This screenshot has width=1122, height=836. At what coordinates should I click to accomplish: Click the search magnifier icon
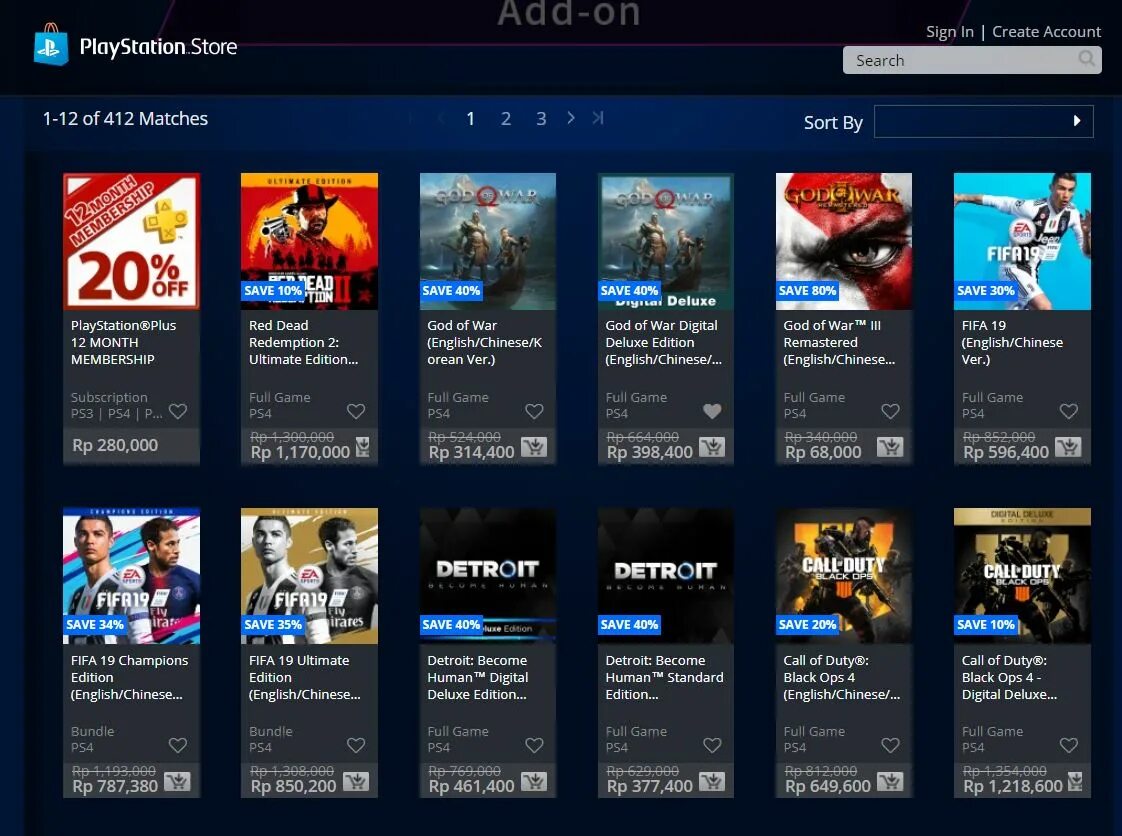click(x=1086, y=59)
